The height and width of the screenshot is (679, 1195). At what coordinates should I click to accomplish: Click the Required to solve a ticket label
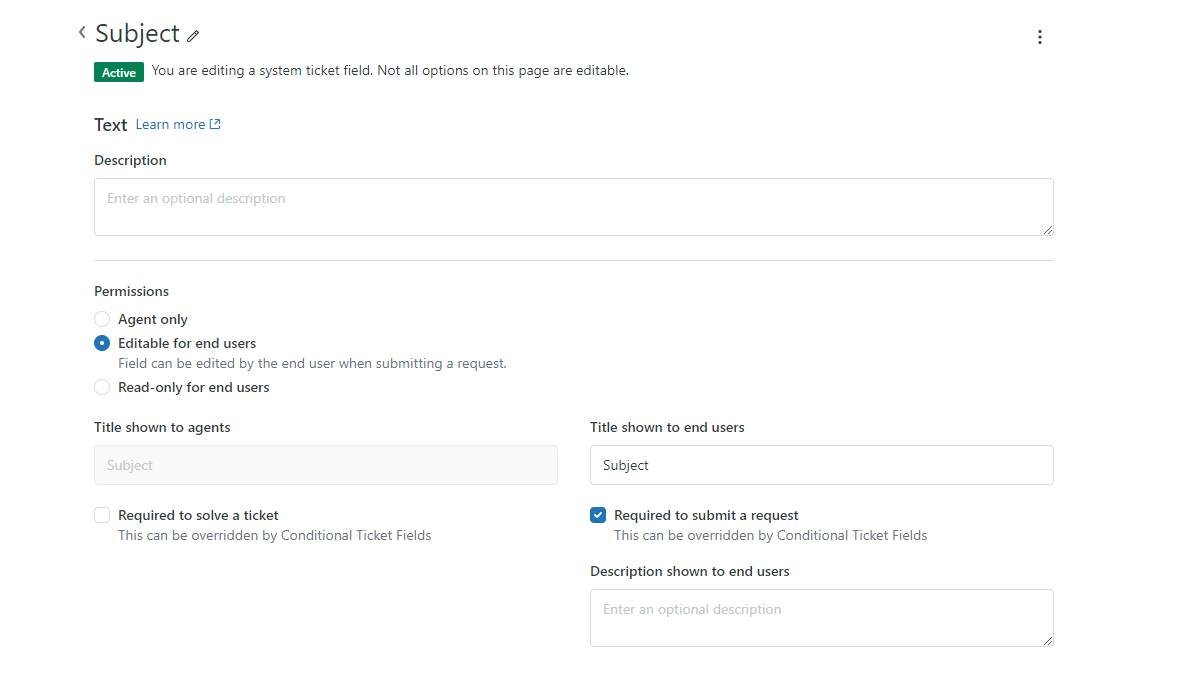tap(198, 515)
